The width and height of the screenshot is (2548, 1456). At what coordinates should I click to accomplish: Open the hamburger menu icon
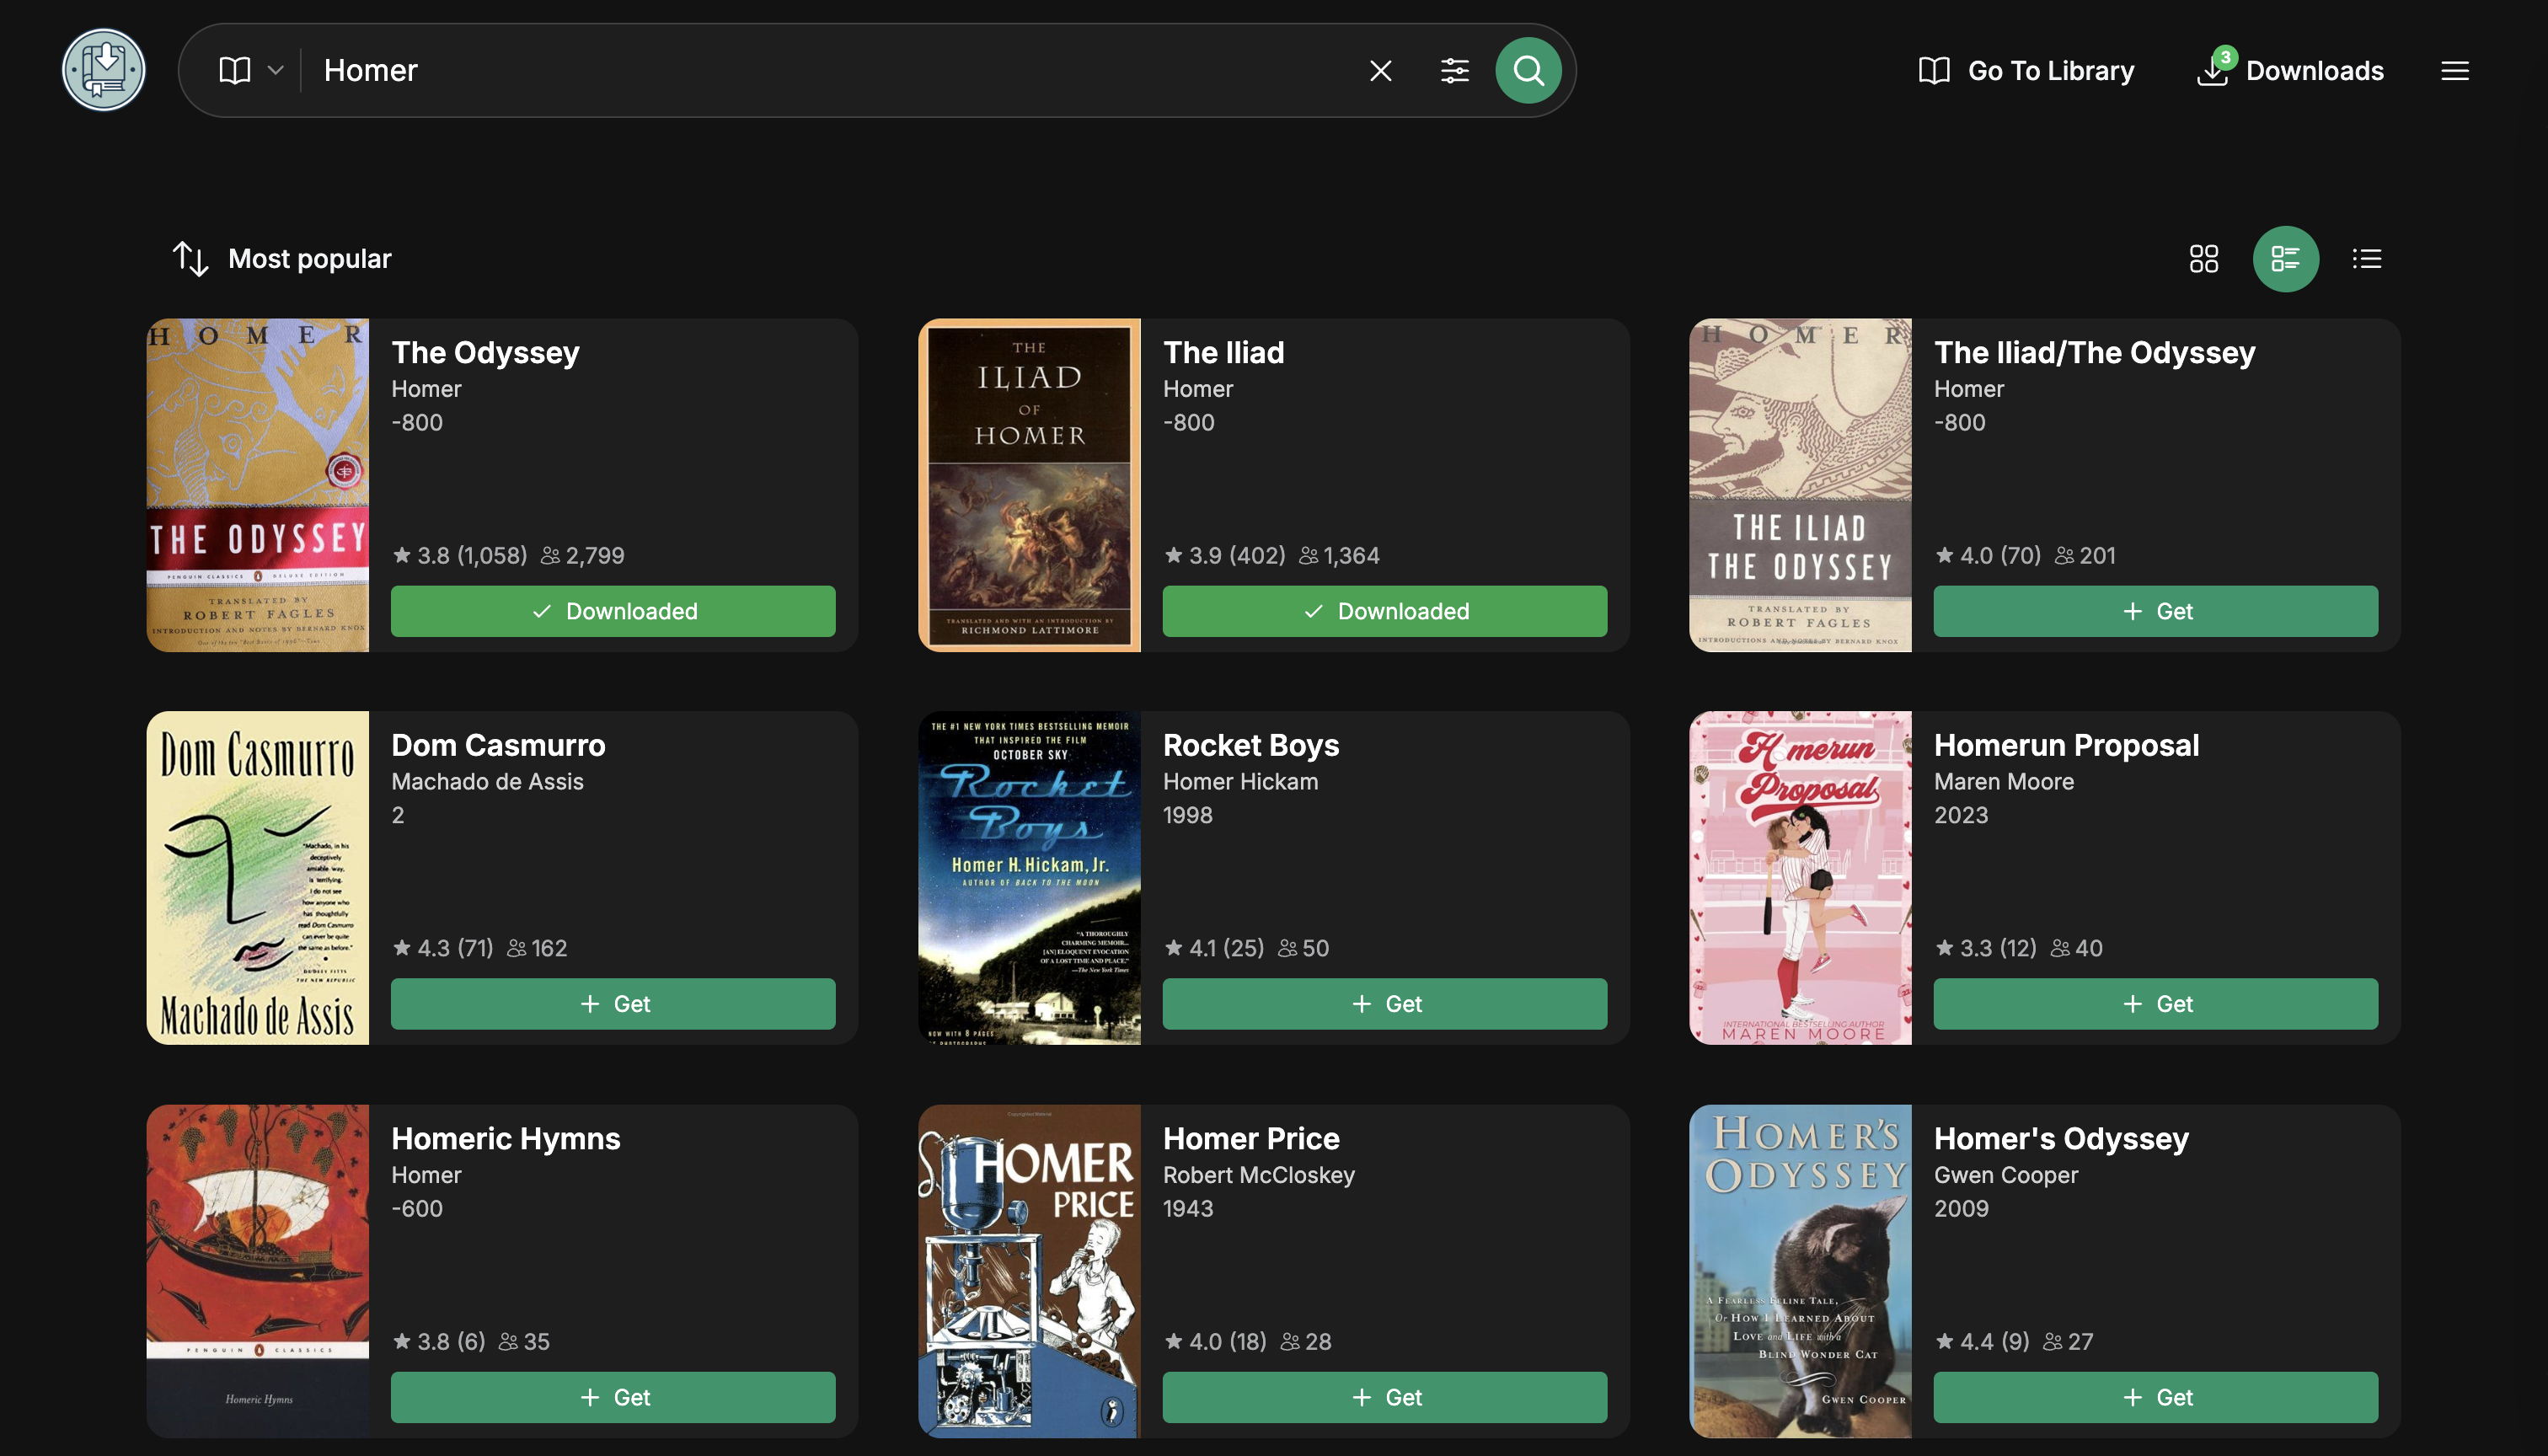(2455, 70)
